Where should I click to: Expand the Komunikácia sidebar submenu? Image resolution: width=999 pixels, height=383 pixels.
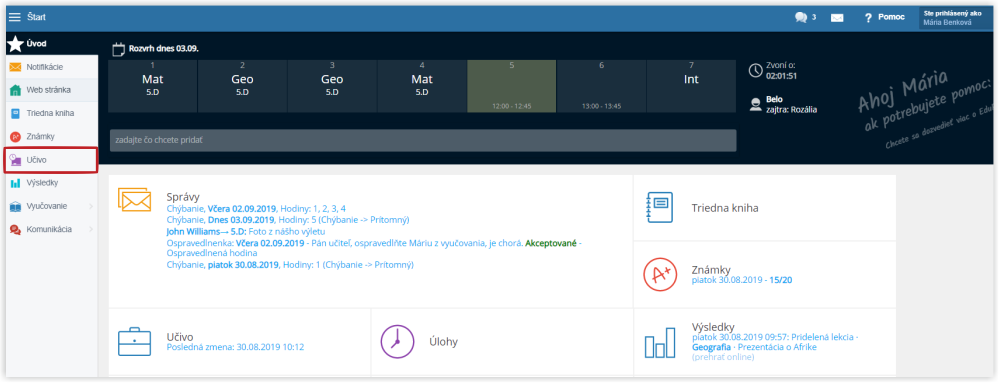click(x=90, y=229)
